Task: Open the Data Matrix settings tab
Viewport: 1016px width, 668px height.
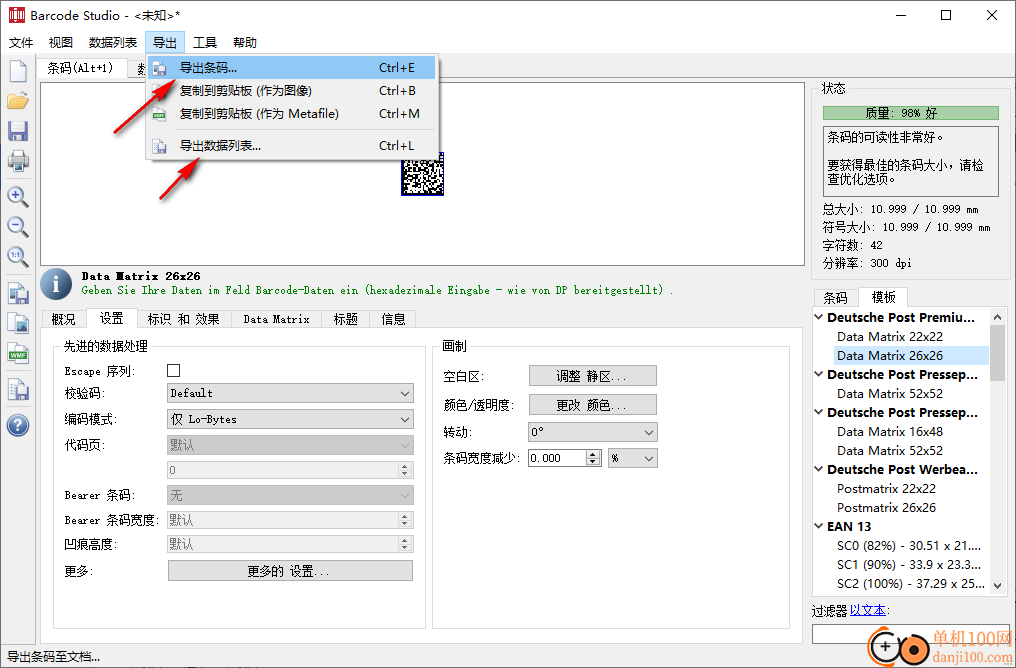Action: click(276, 319)
